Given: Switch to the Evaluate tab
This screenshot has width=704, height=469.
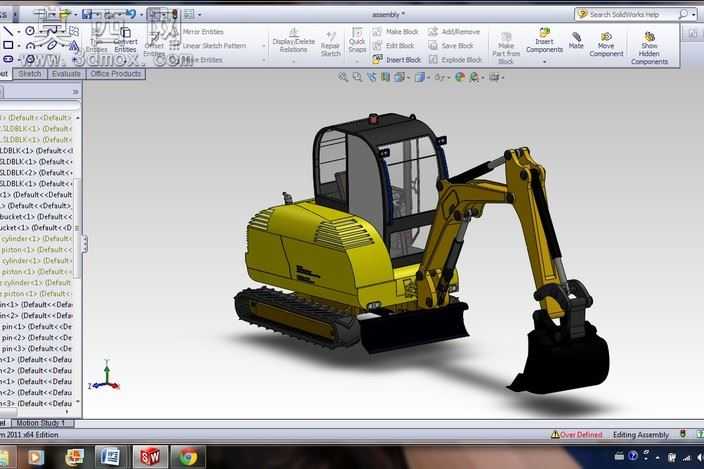Looking at the screenshot, I should 66,74.
